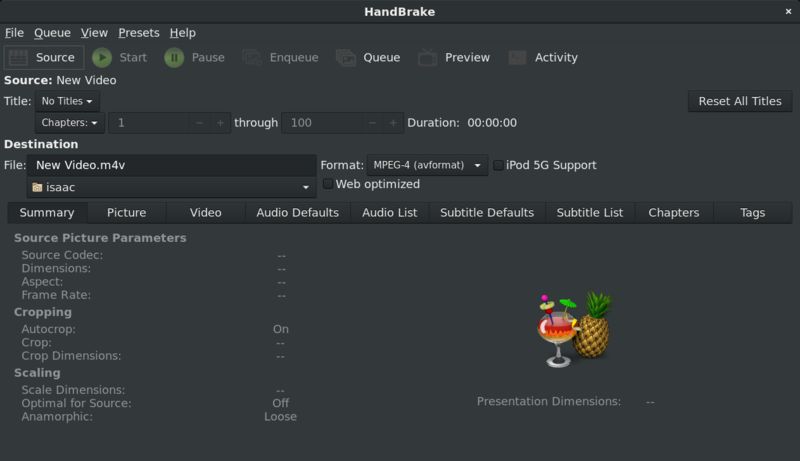This screenshot has height=461, width=800.
Task: Switch to the Subtitle List tab
Action: (590, 213)
